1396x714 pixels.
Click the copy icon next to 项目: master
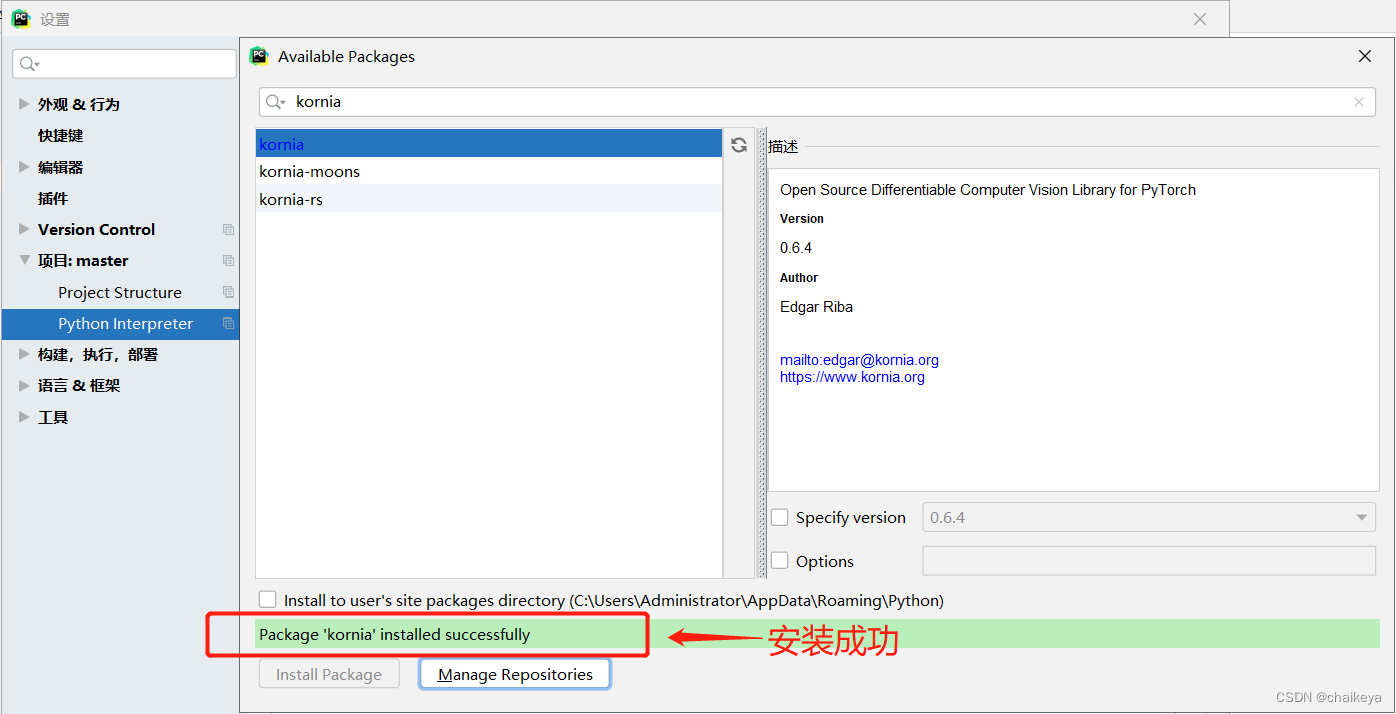pyautogui.click(x=228, y=260)
